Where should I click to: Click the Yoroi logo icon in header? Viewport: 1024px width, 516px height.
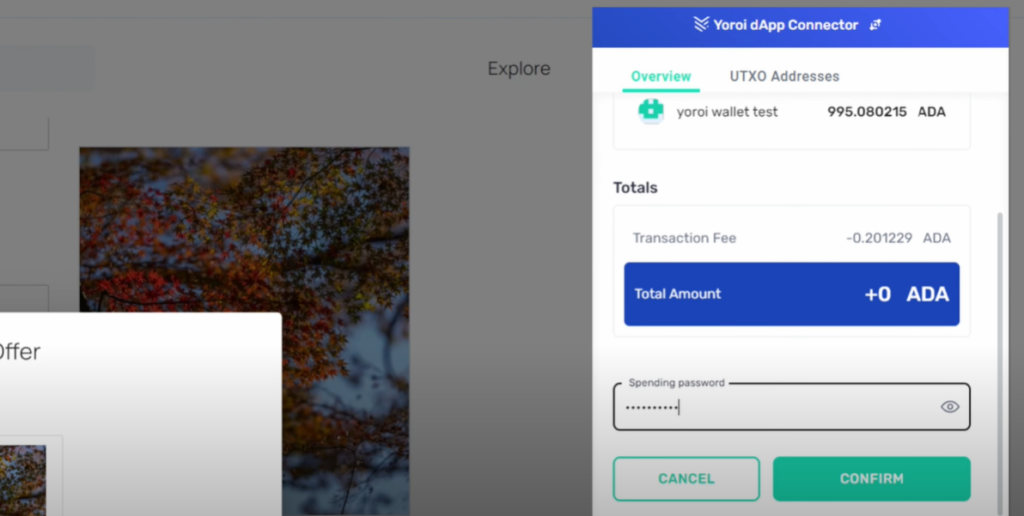[x=701, y=25]
